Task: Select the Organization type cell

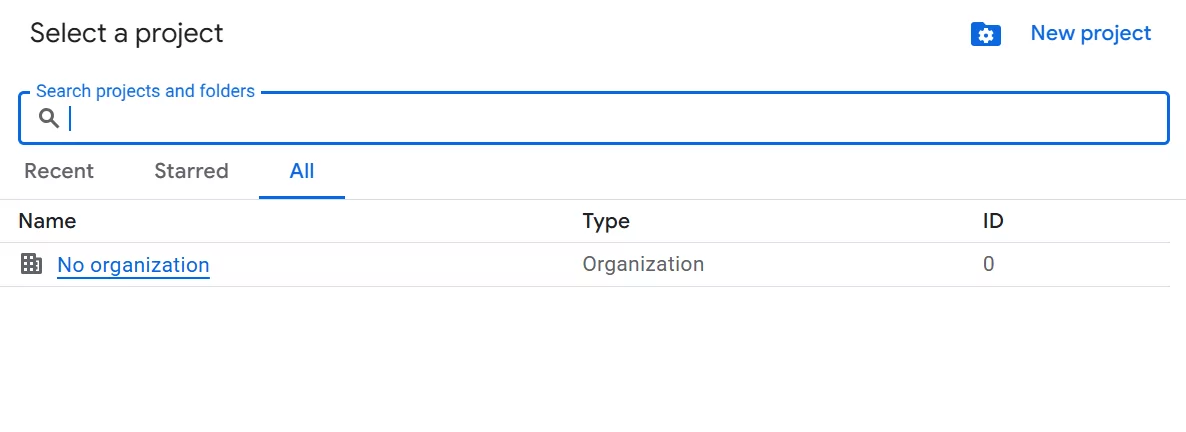Action: coord(643,264)
